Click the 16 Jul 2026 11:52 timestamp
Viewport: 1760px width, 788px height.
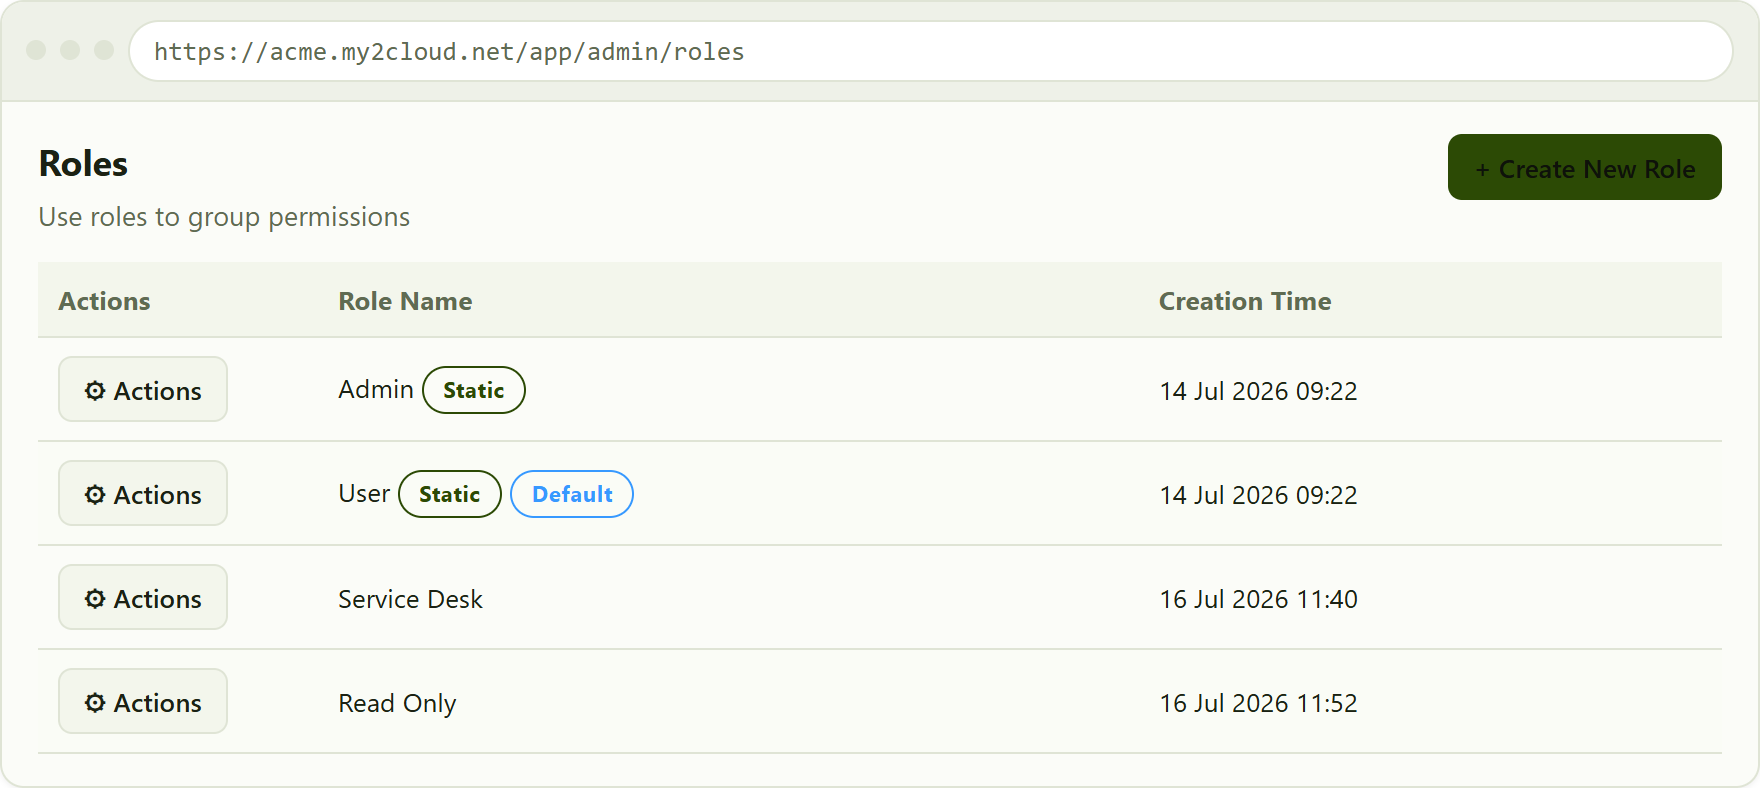[x=1258, y=703]
